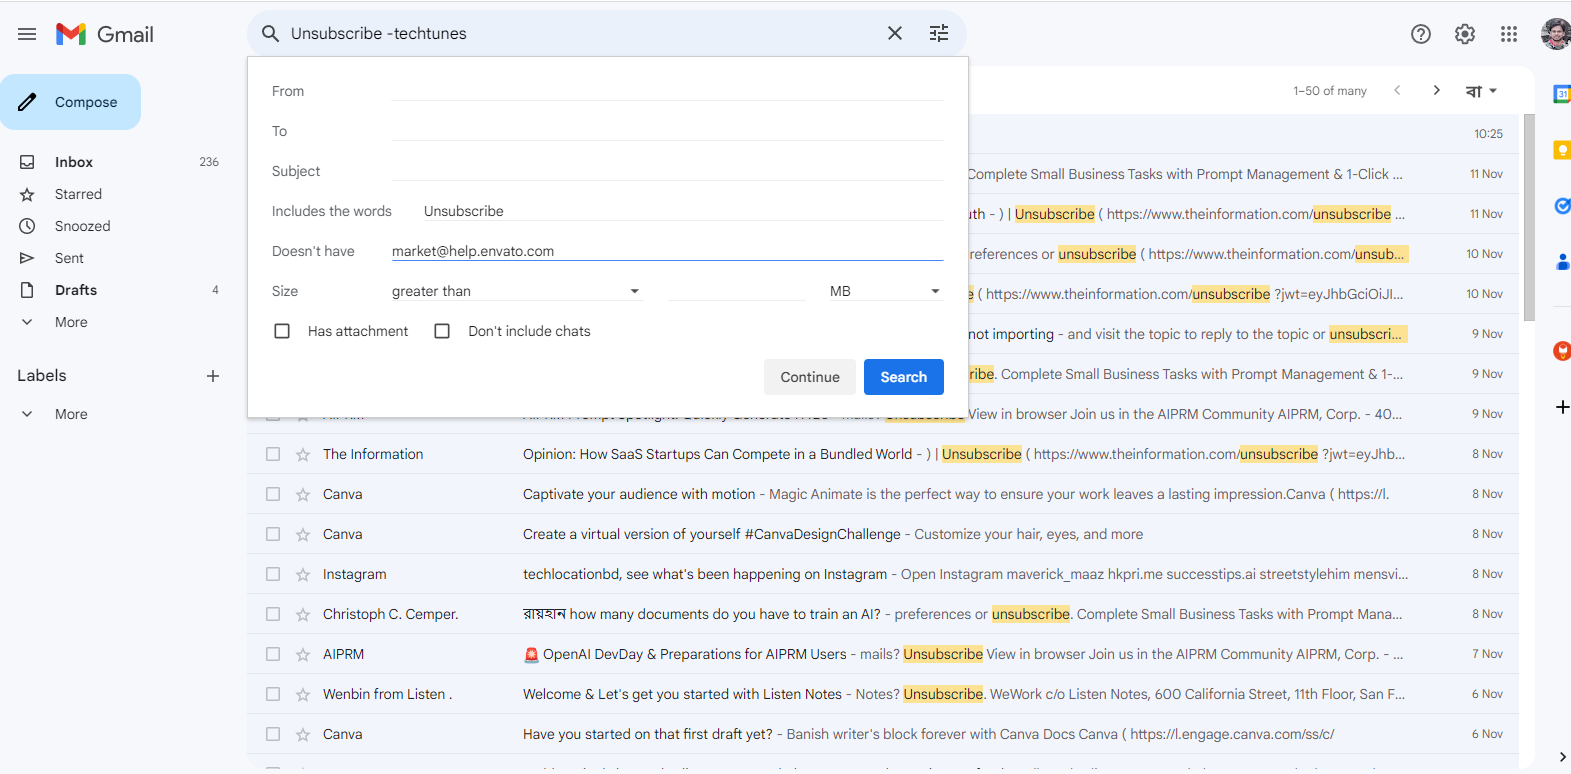Open the MB size unit dropdown

(884, 291)
